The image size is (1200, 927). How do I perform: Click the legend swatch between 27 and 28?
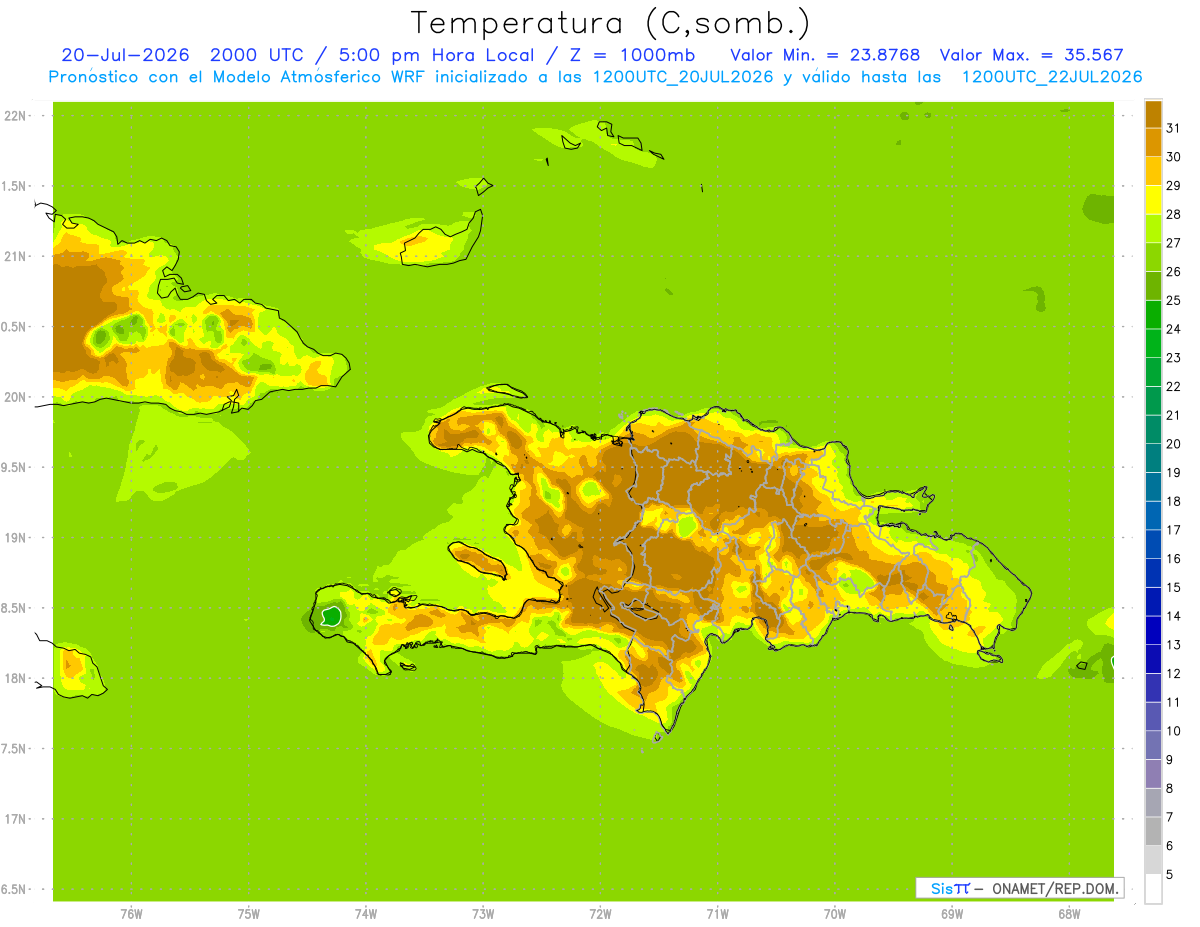pyautogui.click(x=1153, y=228)
